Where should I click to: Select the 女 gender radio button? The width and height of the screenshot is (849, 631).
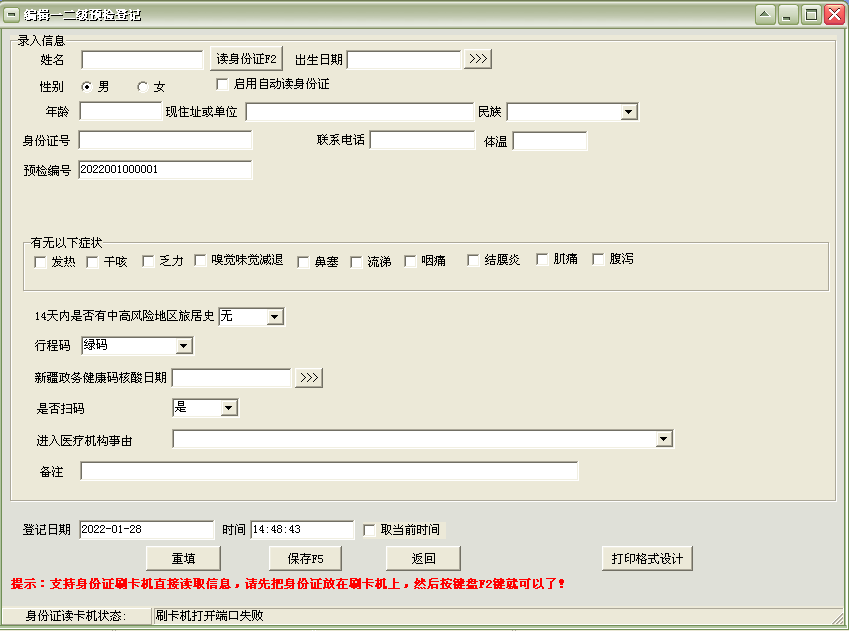point(142,87)
